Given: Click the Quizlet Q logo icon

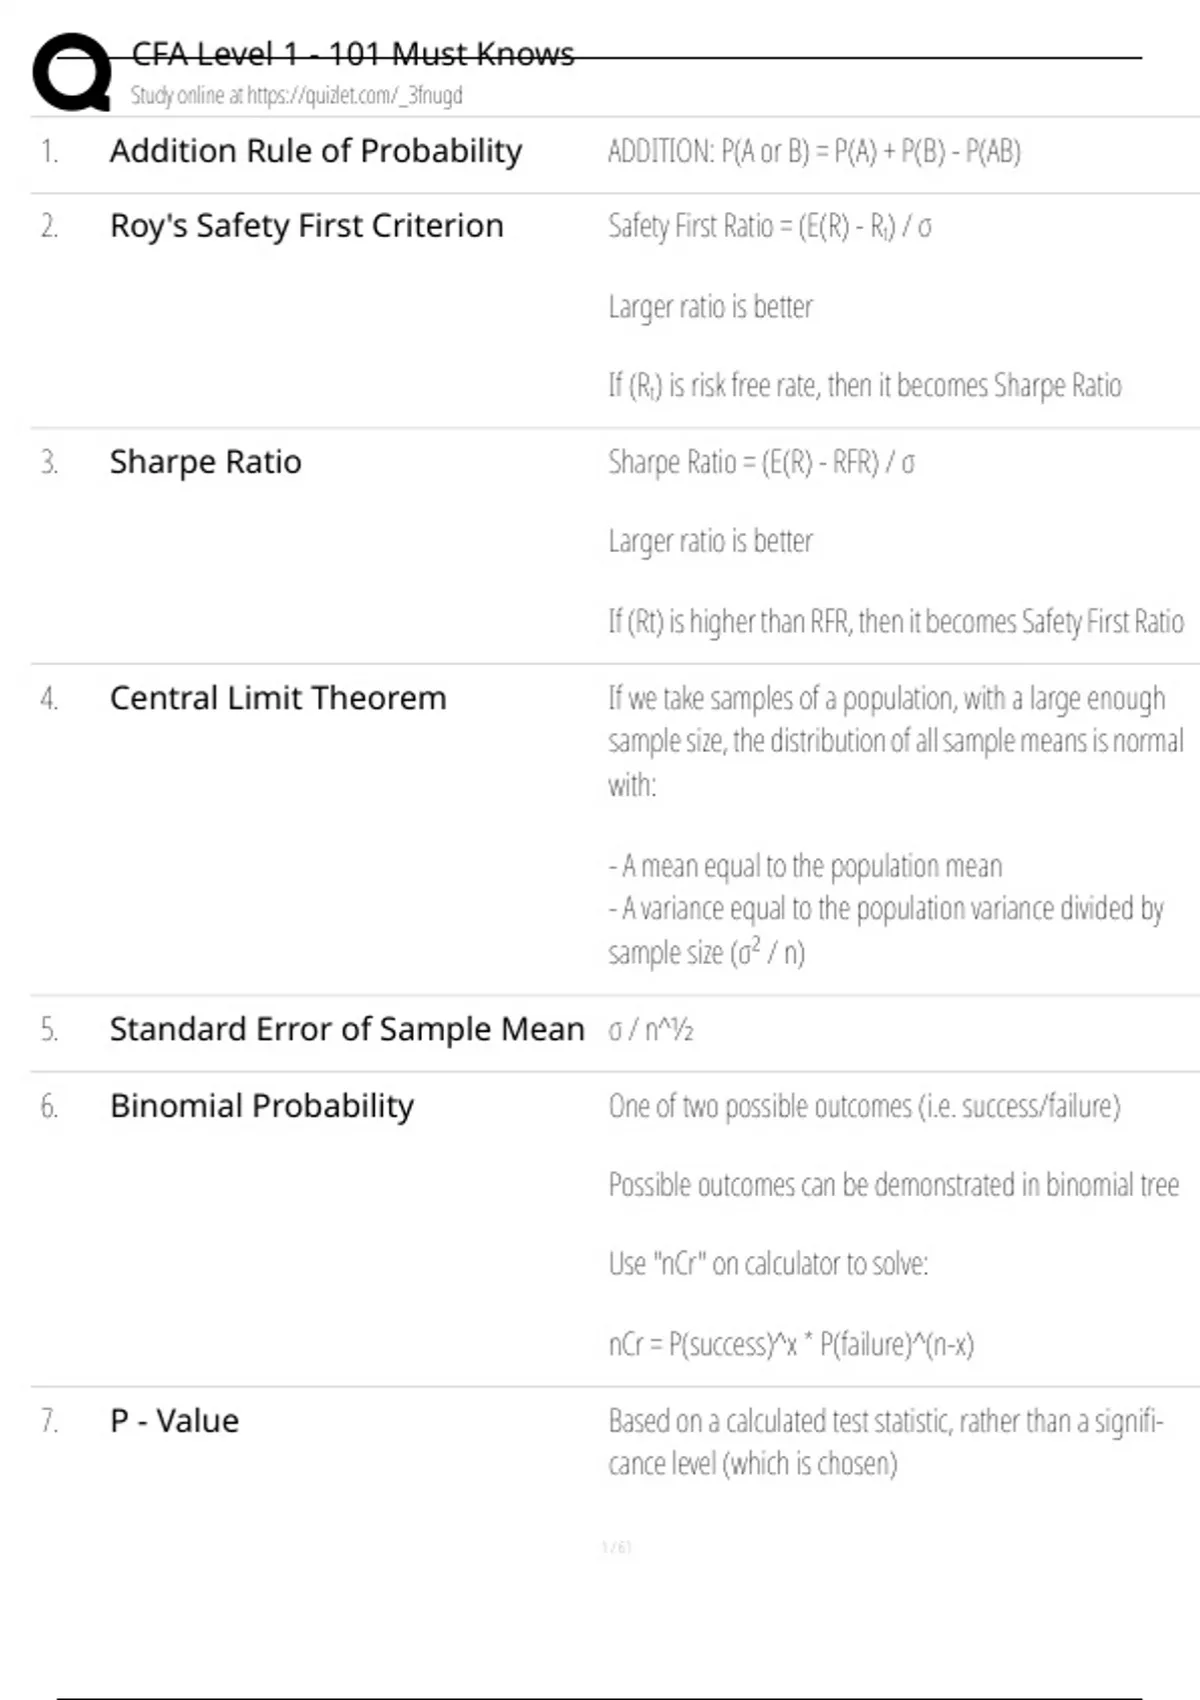Looking at the screenshot, I should (x=71, y=71).
